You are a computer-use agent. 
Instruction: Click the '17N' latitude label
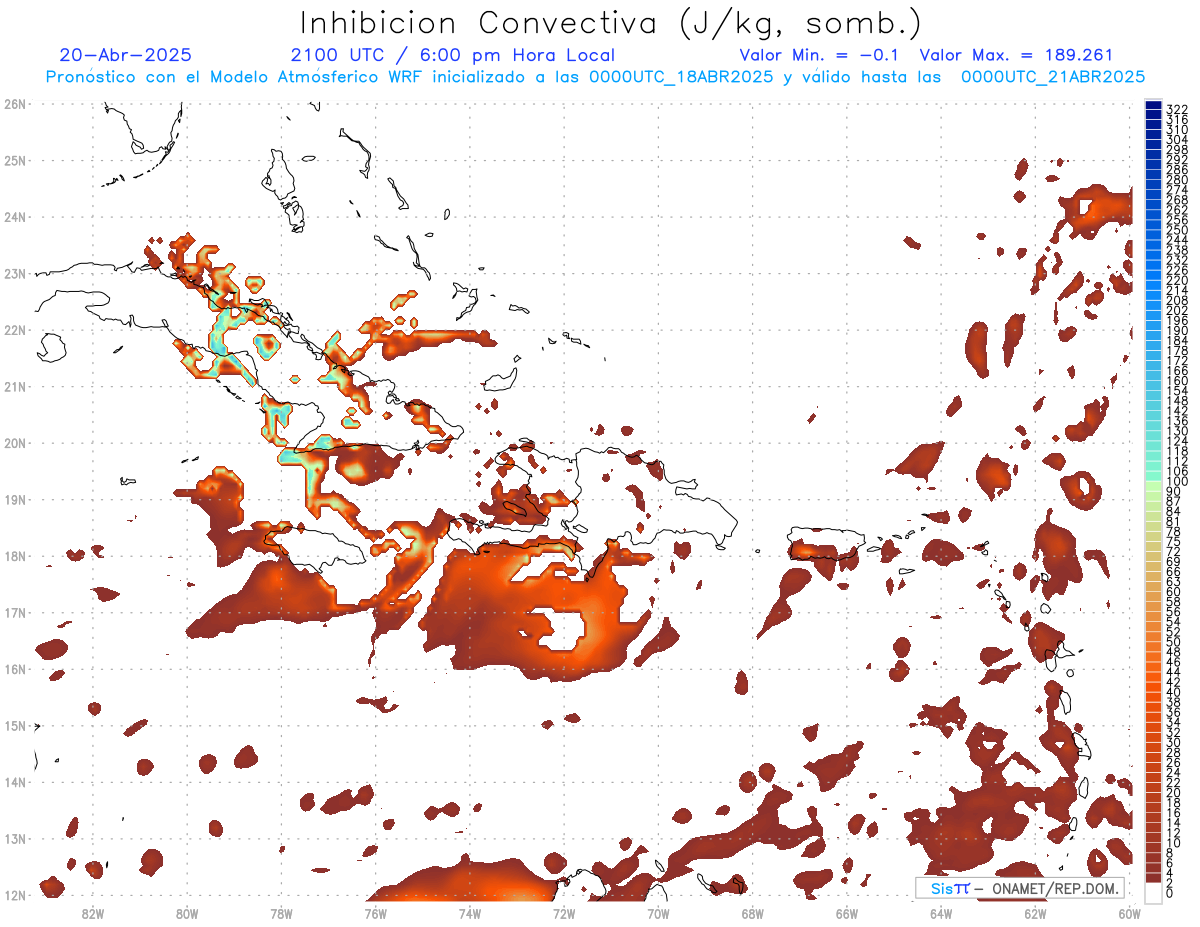(x=14, y=612)
